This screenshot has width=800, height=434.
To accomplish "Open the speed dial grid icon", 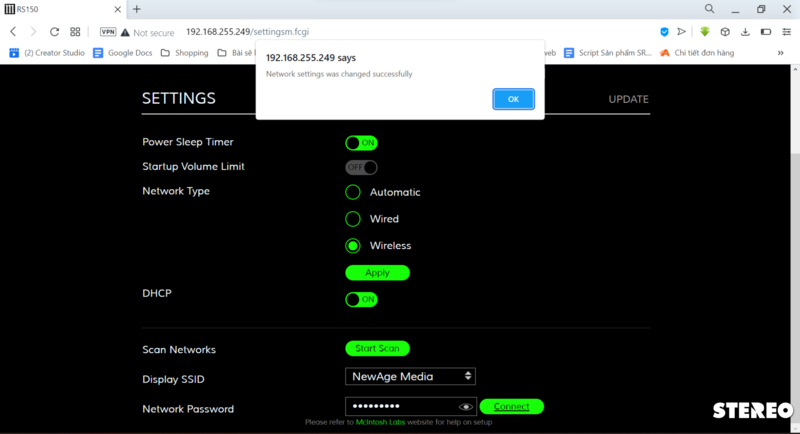I will point(75,32).
